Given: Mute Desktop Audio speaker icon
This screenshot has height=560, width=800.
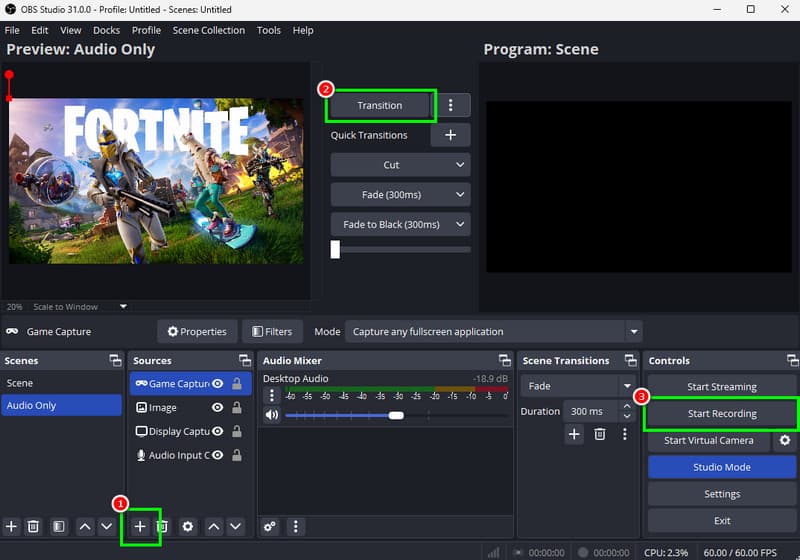Looking at the screenshot, I should tap(271, 415).
